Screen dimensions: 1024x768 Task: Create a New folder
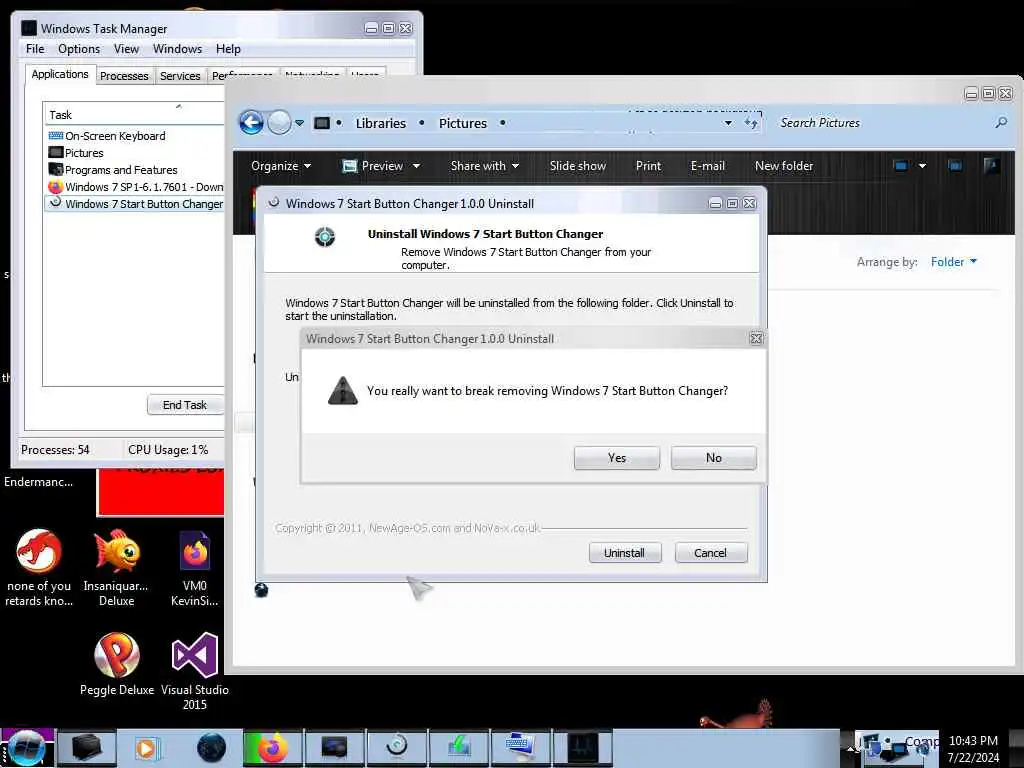pos(784,166)
